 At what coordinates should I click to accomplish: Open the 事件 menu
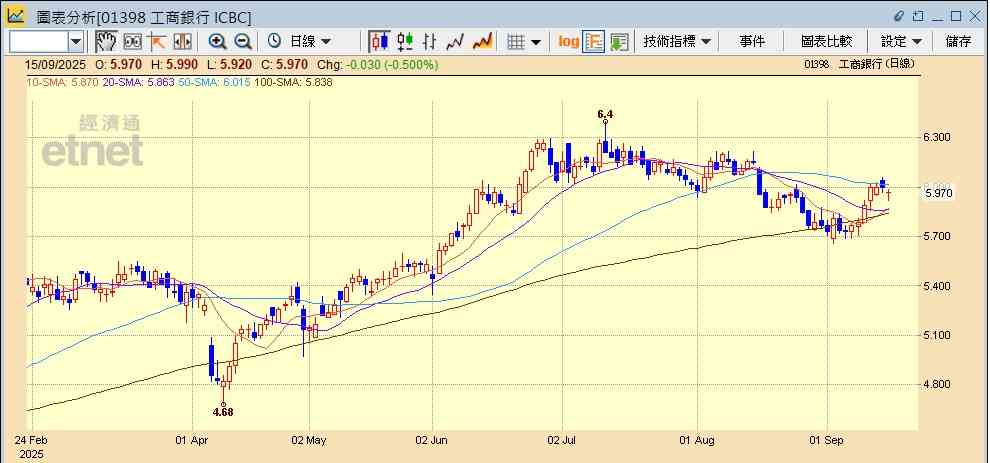(x=751, y=42)
